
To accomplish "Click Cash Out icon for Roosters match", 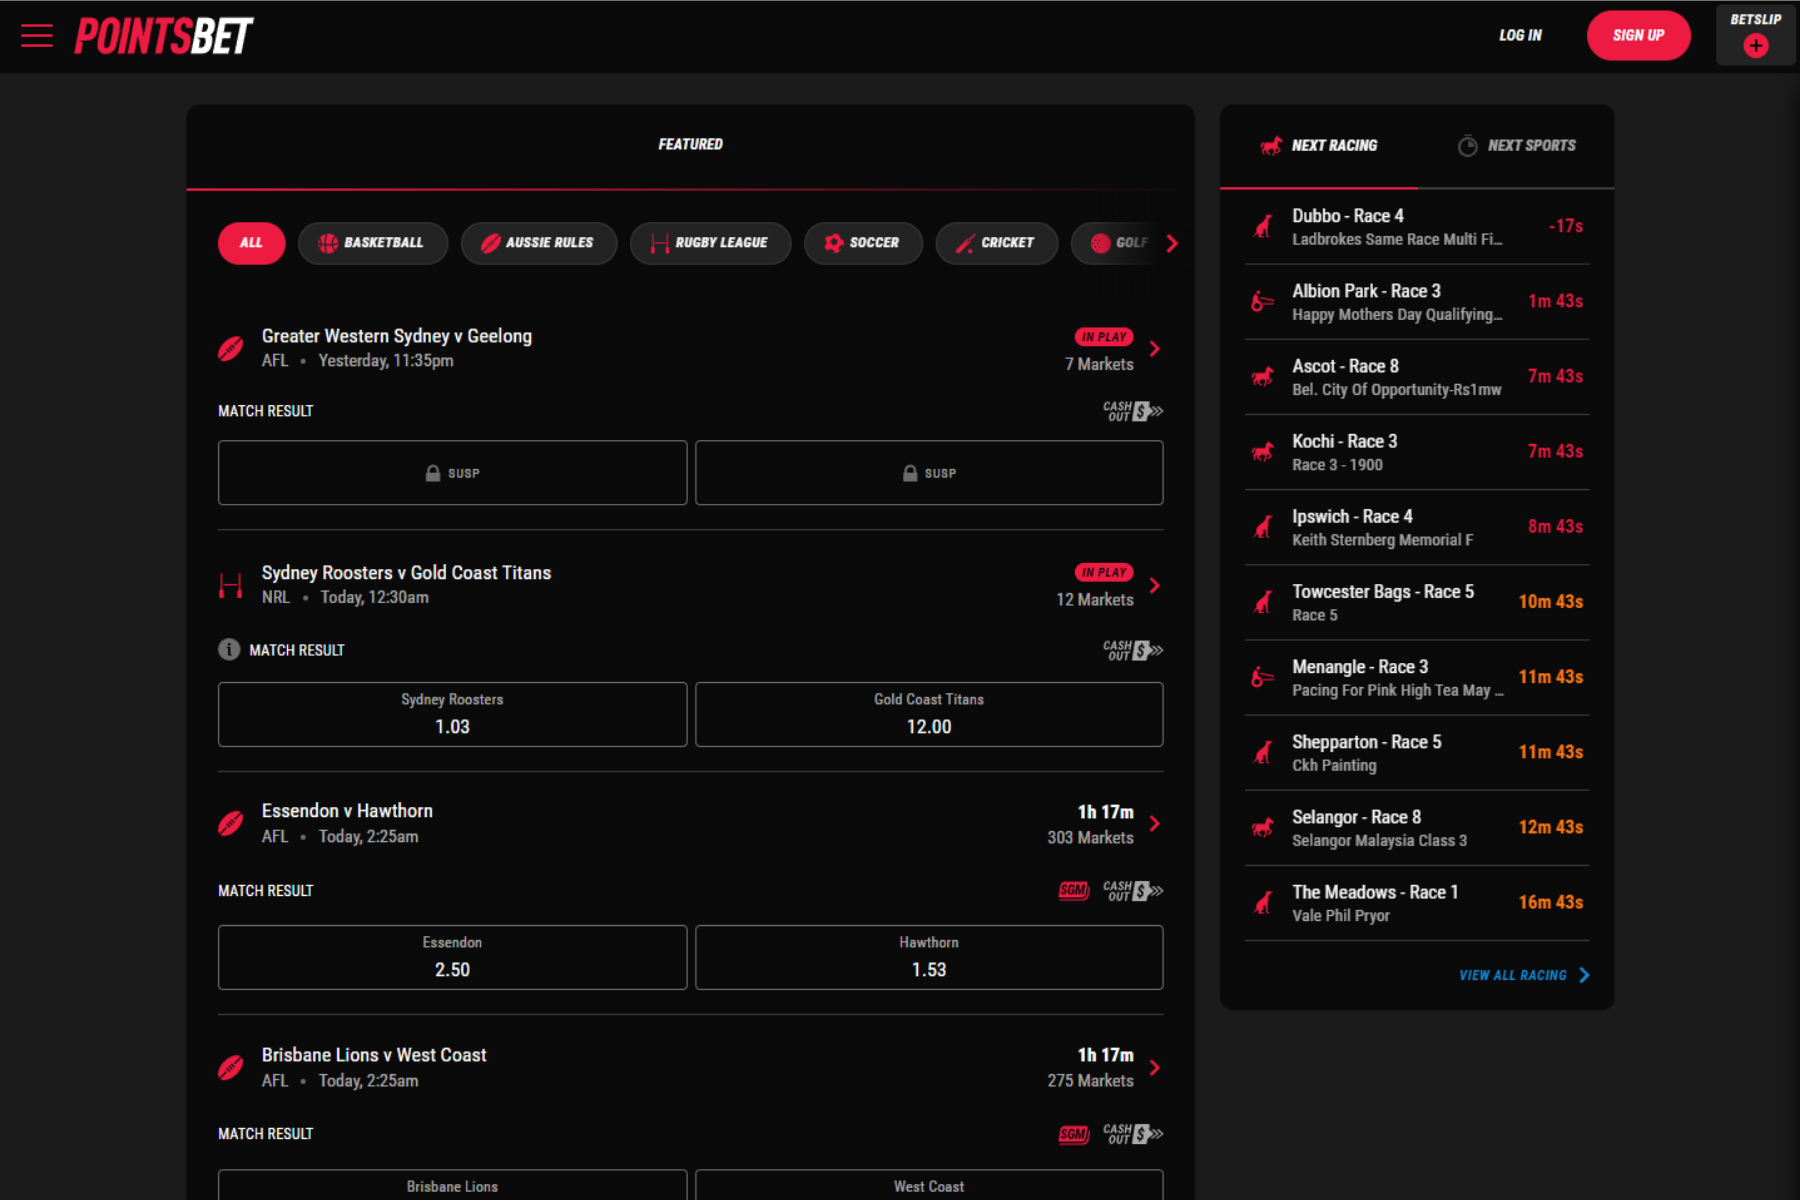I will point(1132,650).
